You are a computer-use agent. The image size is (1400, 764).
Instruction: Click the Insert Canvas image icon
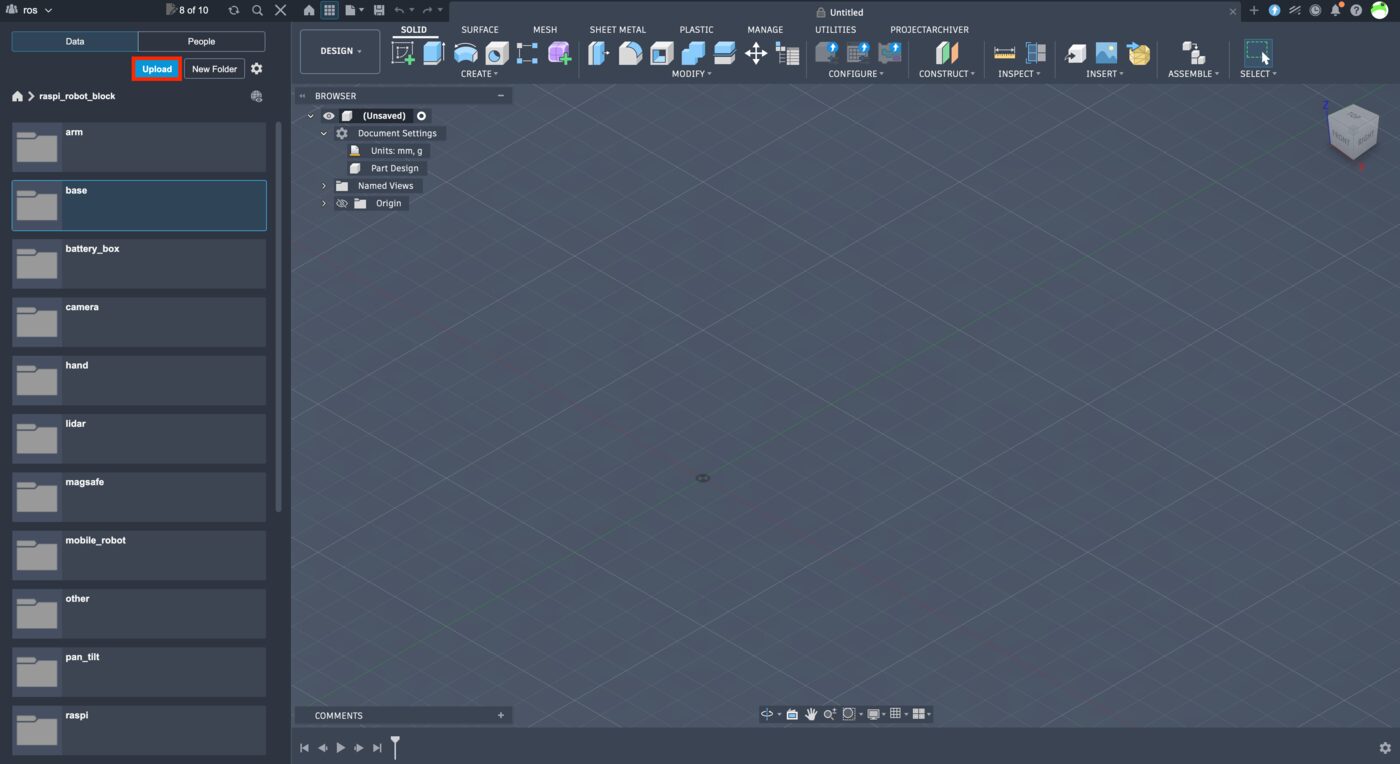(1106, 53)
